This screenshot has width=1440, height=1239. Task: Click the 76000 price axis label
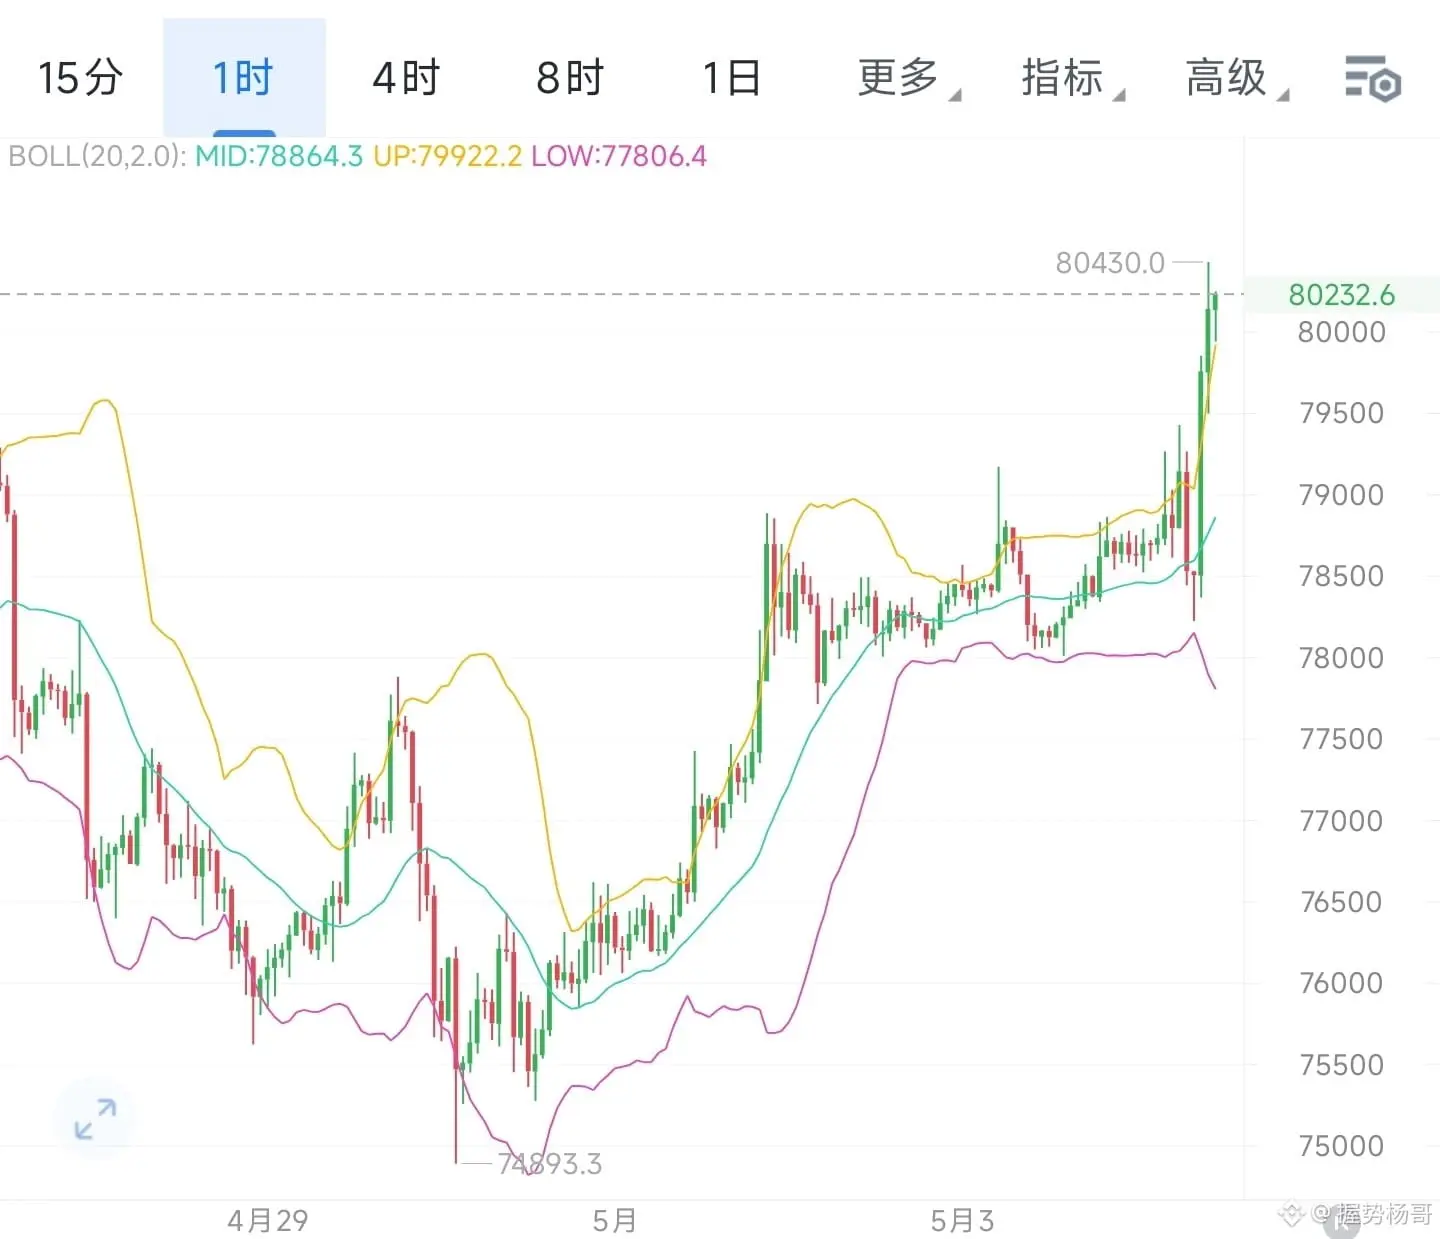[x=1341, y=983]
